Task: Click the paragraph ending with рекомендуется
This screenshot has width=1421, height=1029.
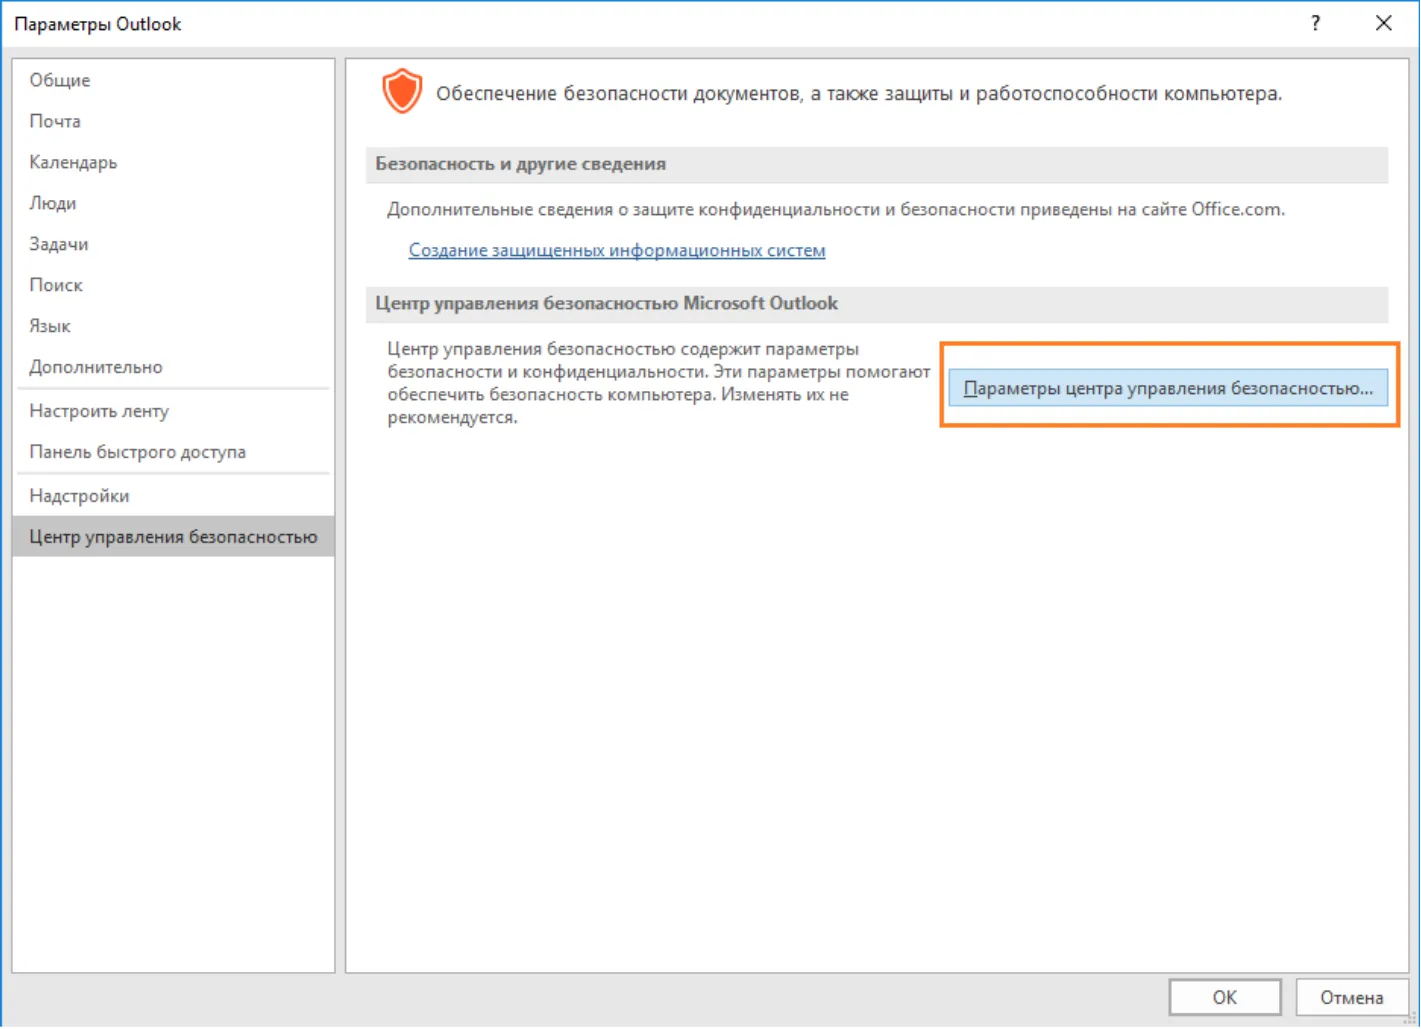Action: click(x=659, y=383)
